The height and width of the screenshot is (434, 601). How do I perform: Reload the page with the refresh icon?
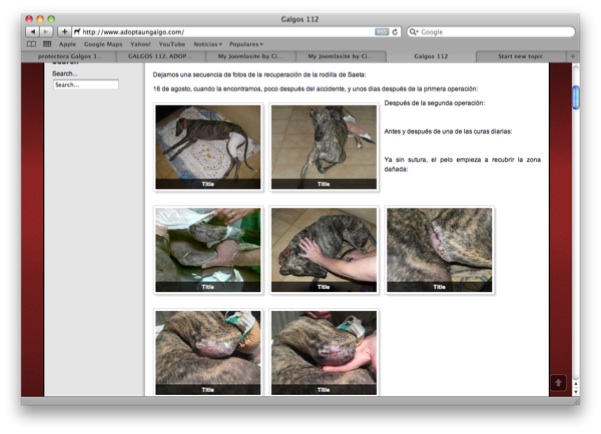395,32
